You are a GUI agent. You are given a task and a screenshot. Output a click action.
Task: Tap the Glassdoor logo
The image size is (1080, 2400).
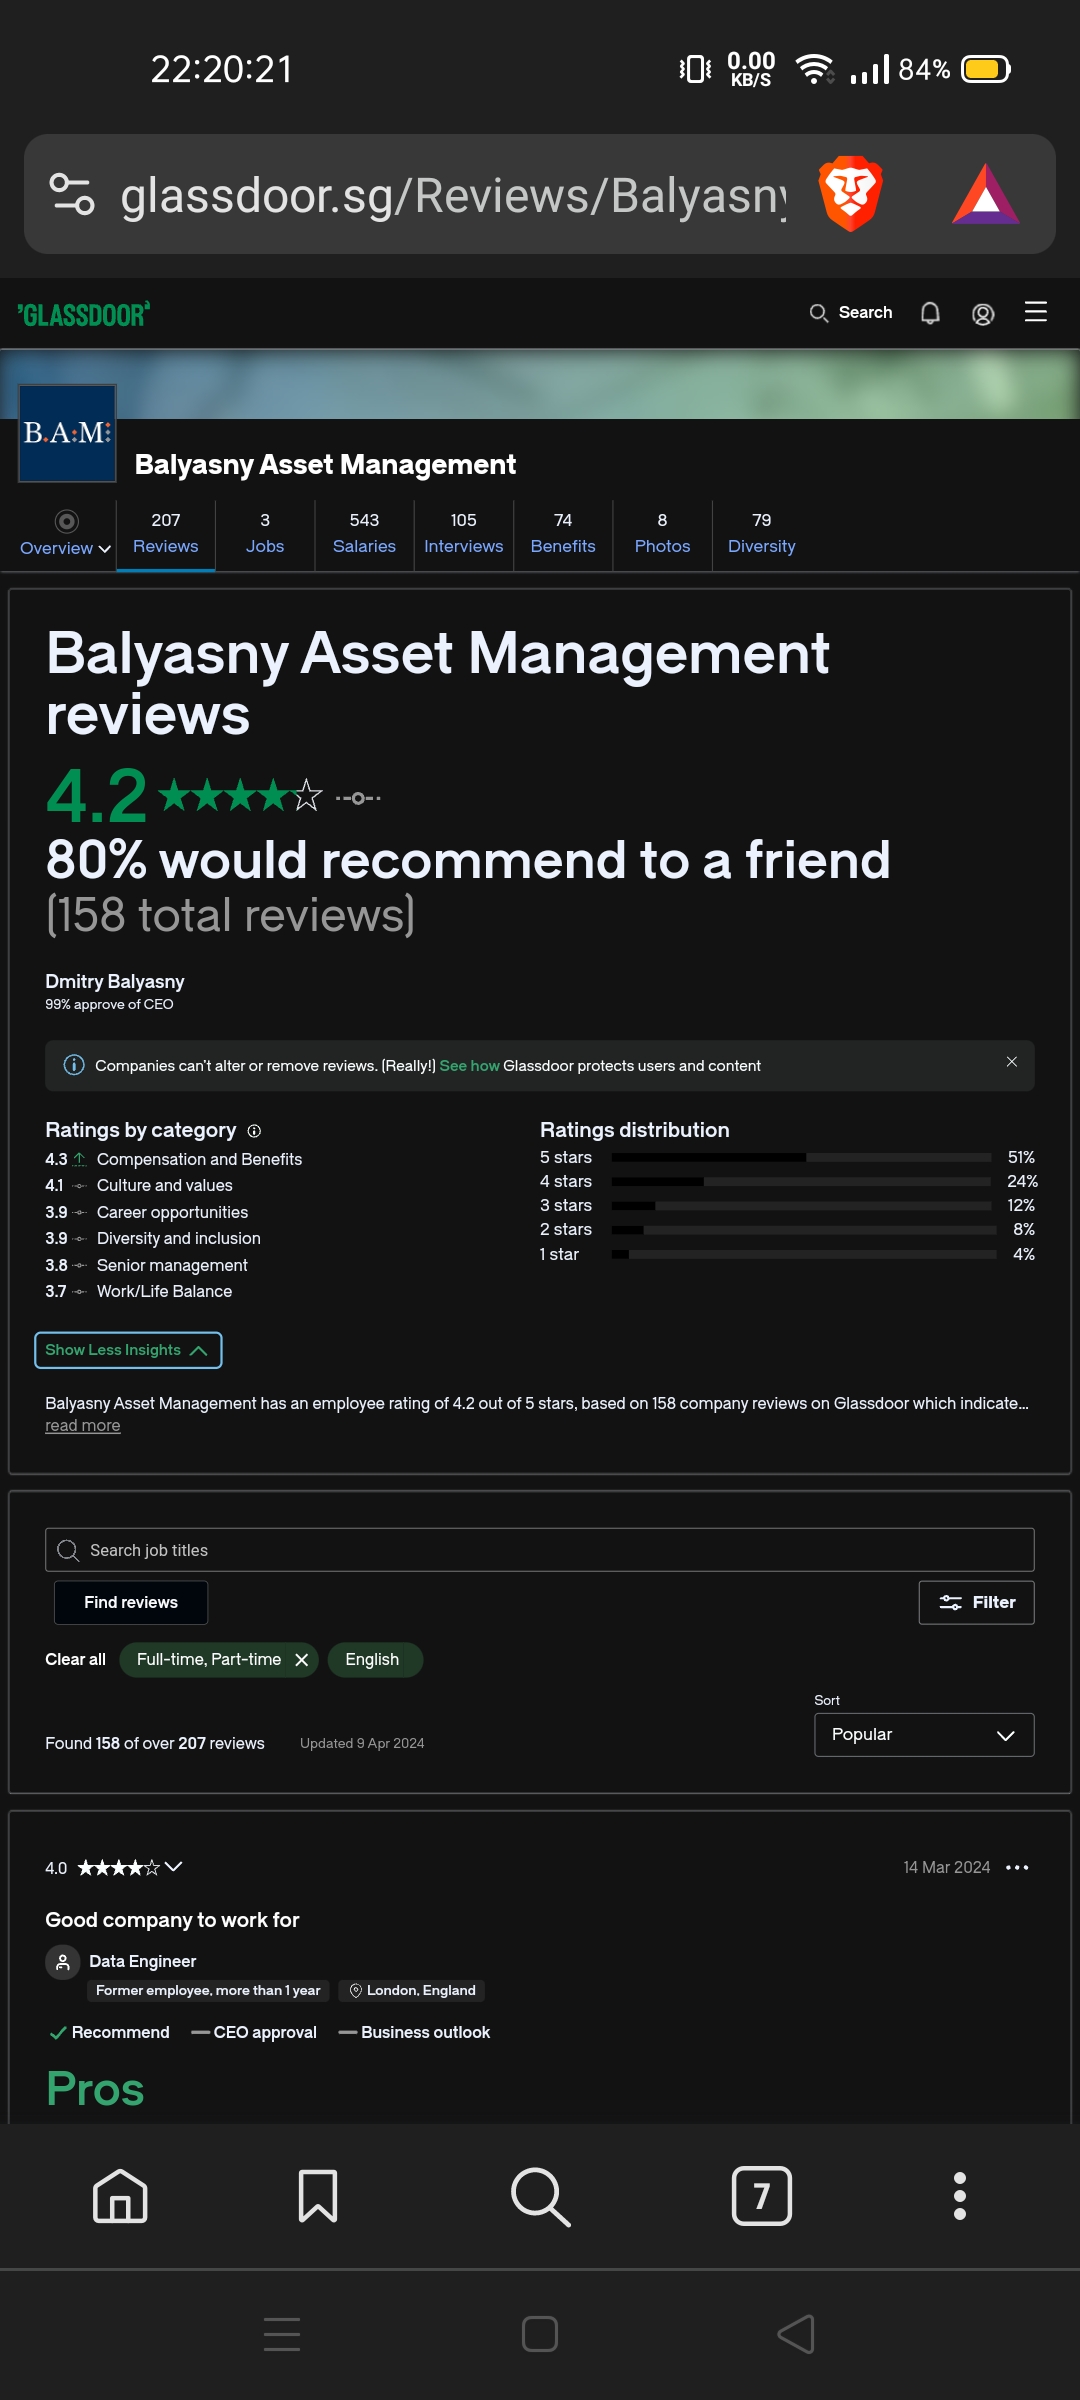pos(84,314)
